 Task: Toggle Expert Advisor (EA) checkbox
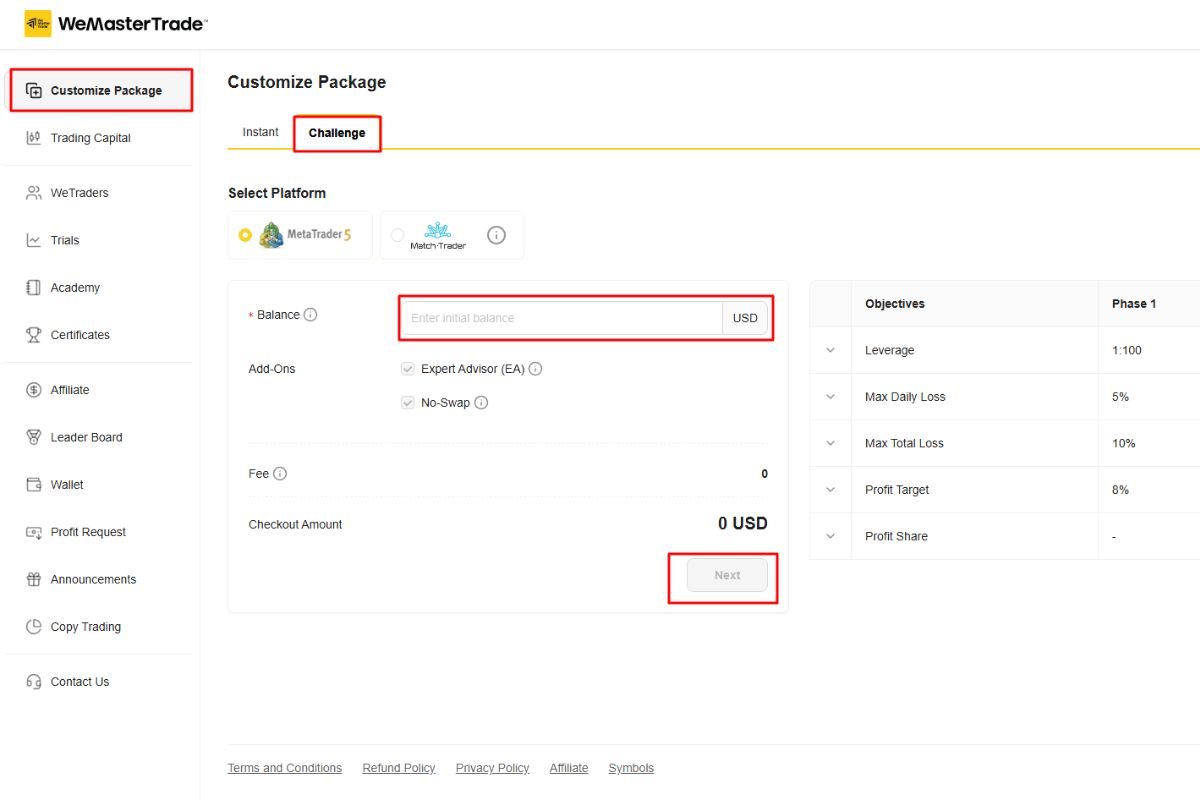408,369
